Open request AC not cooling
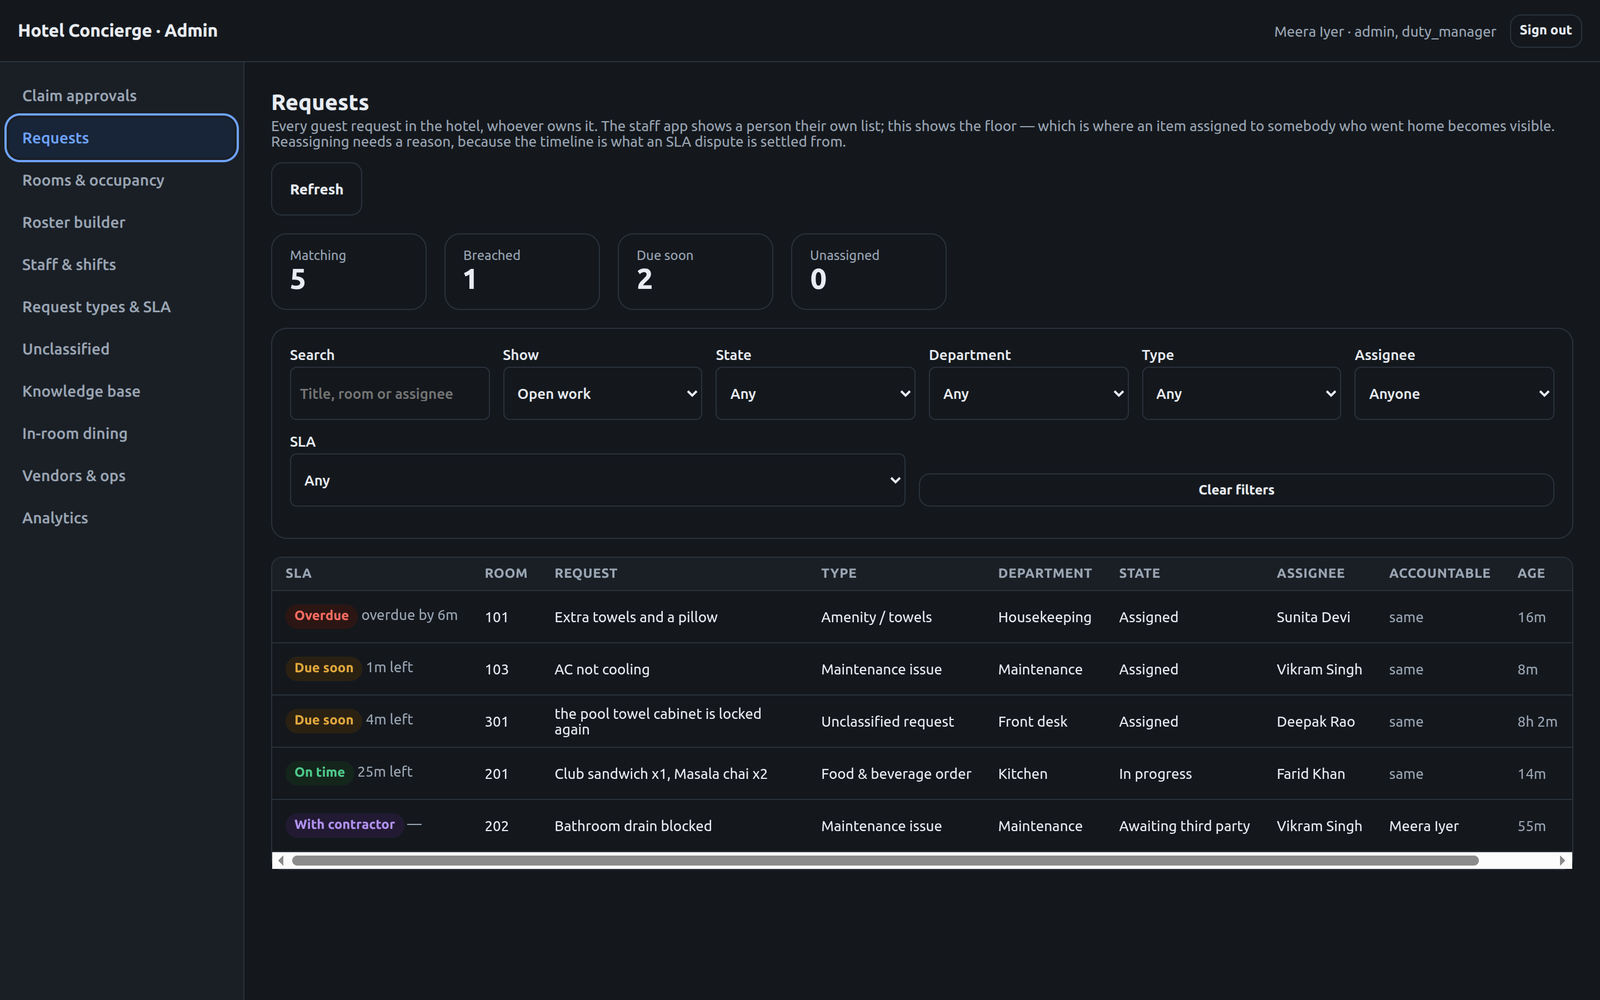Image resolution: width=1600 pixels, height=1000 pixels. tap(602, 669)
